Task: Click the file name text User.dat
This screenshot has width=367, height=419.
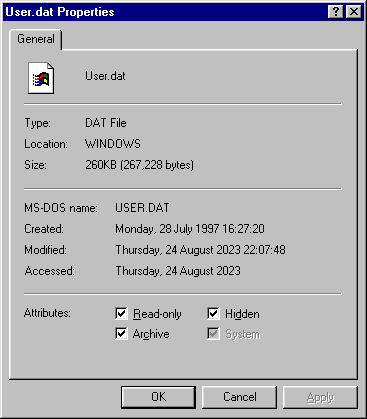Action: [105, 76]
